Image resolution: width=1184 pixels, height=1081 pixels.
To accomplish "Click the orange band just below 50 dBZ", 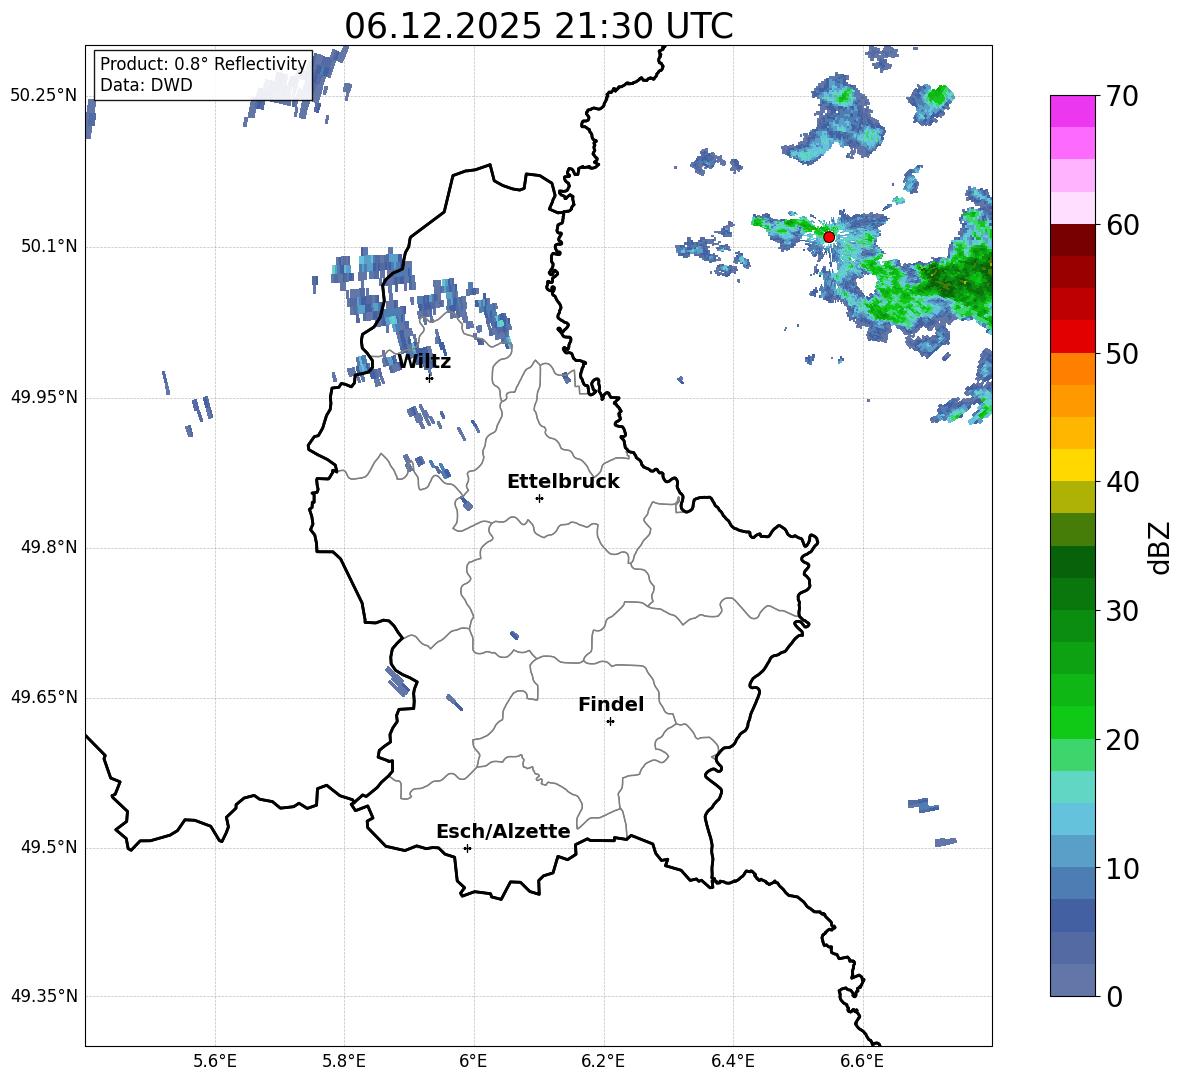I will tap(1073, 368).
